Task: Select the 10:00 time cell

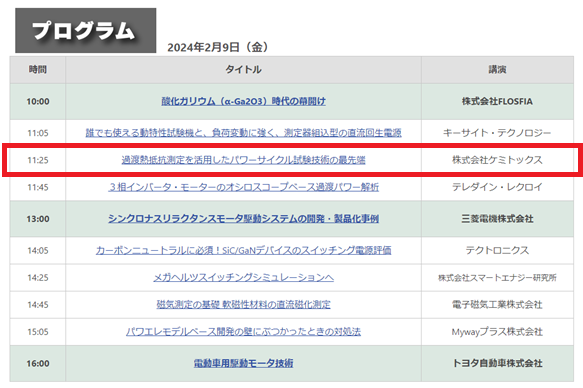Action: pos(38,101)
